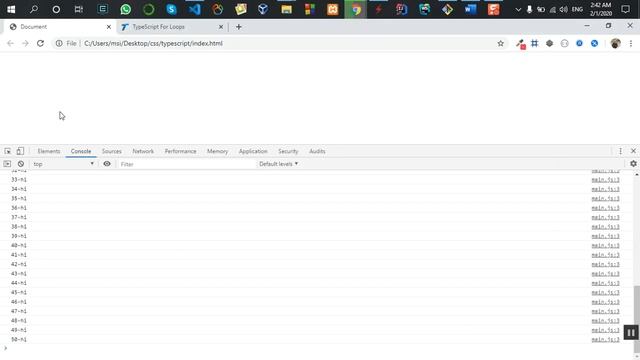
Task: Open main.js link for 40-hi row
Action: click(605, 245)
